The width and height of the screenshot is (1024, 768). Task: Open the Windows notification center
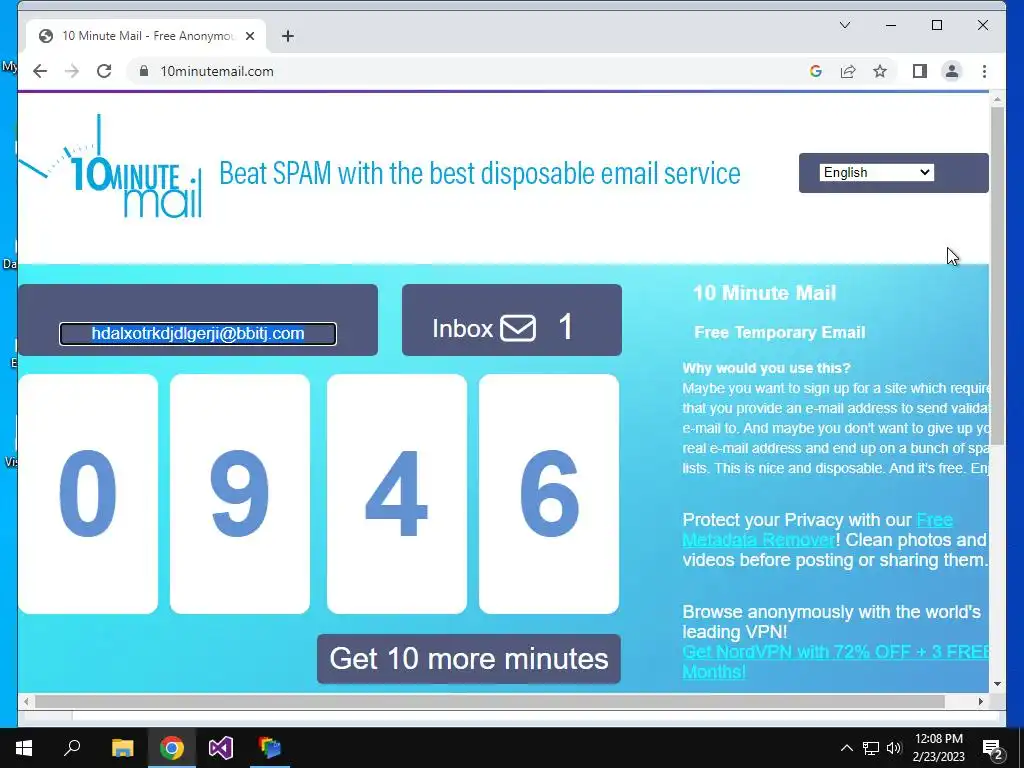993,748
